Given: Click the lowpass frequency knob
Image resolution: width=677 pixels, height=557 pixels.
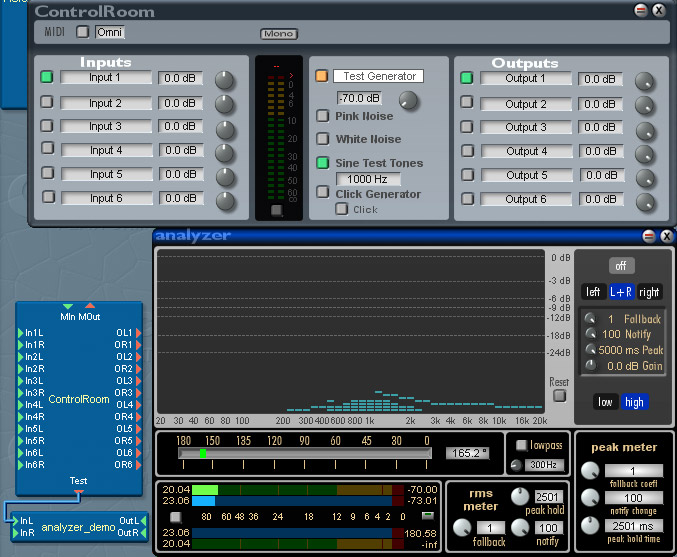Looking at the screenshot, I should 516,464.
